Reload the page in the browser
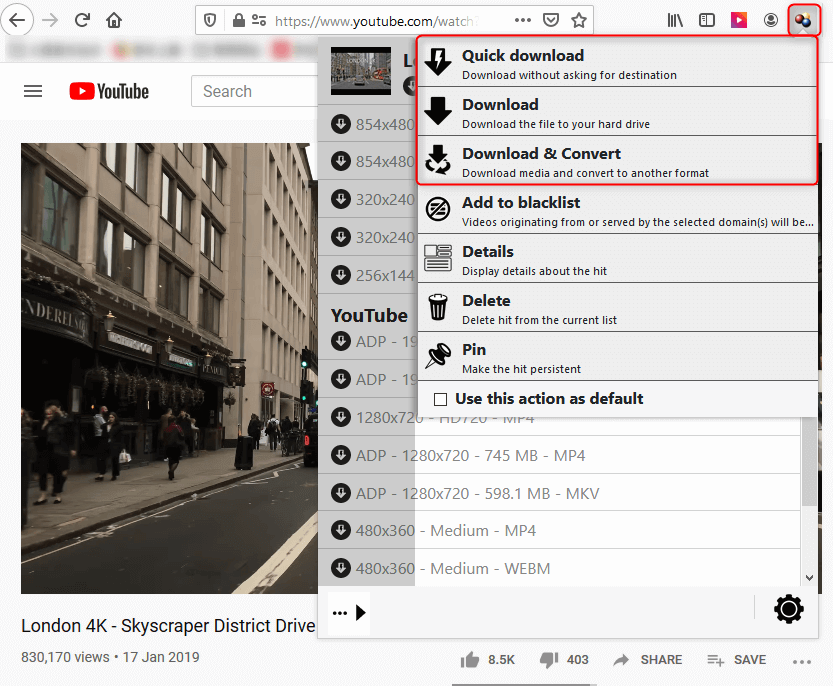 82,20
